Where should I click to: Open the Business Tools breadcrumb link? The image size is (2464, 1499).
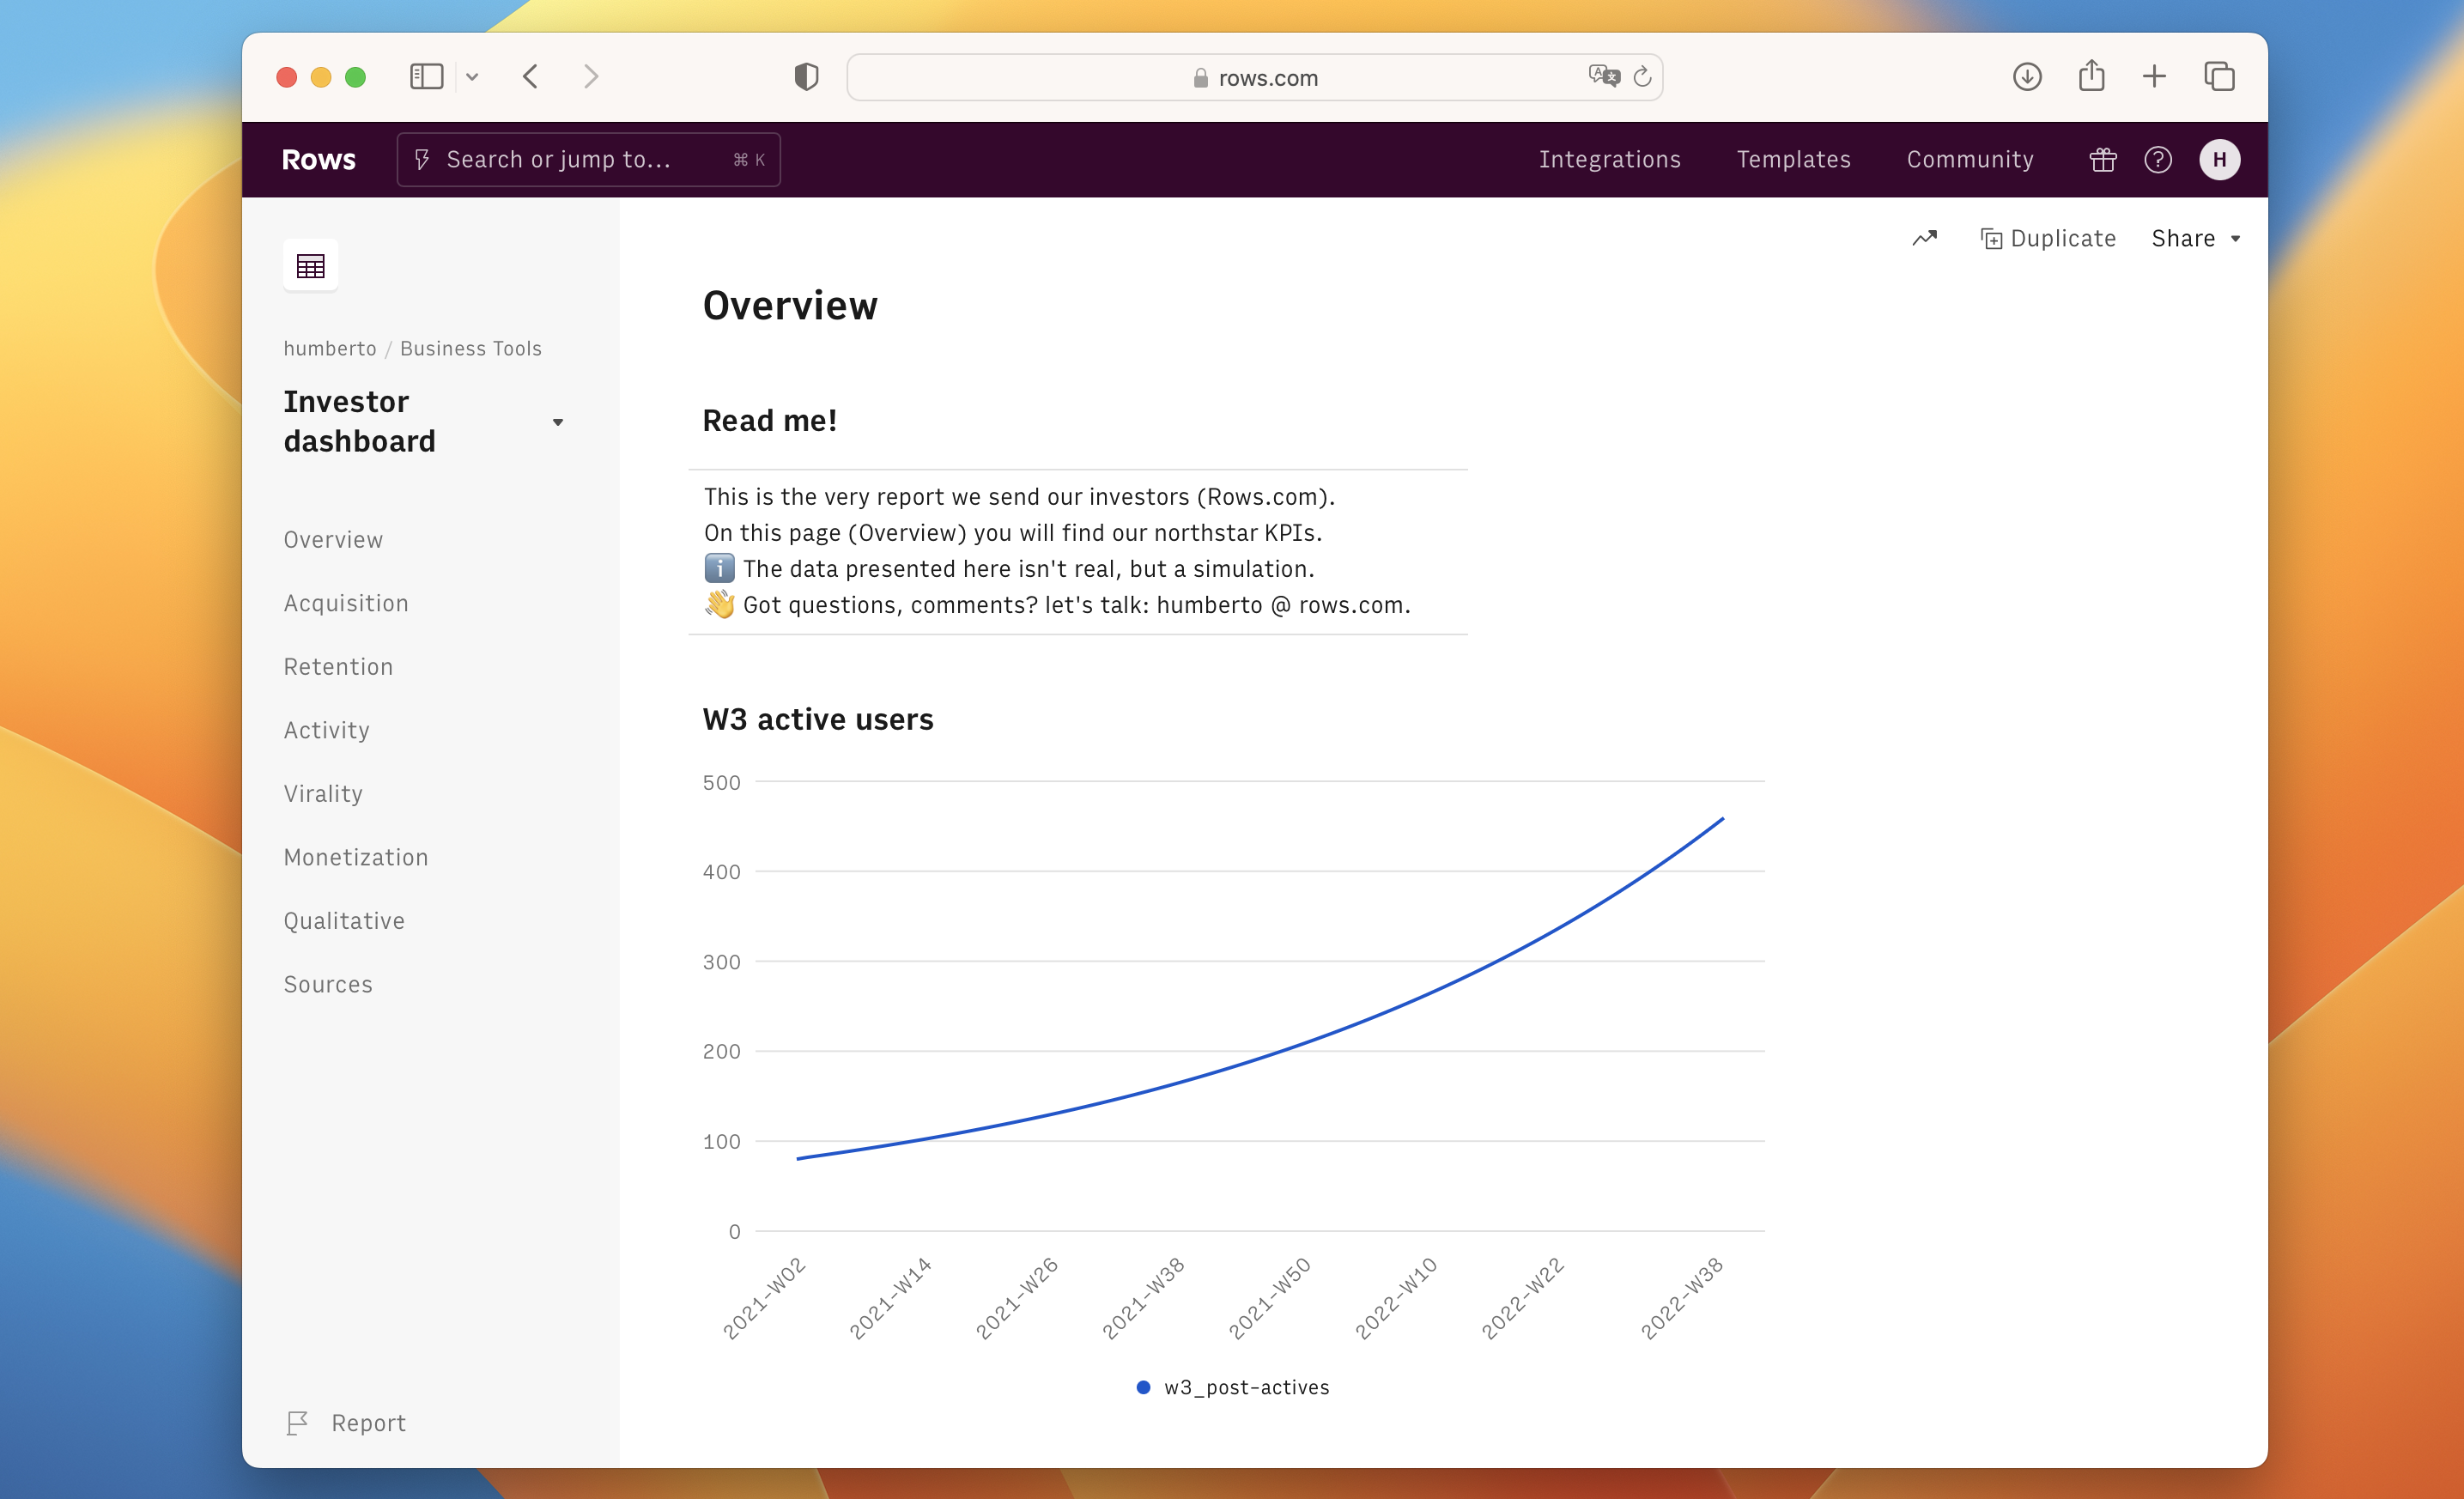(470, 348)
